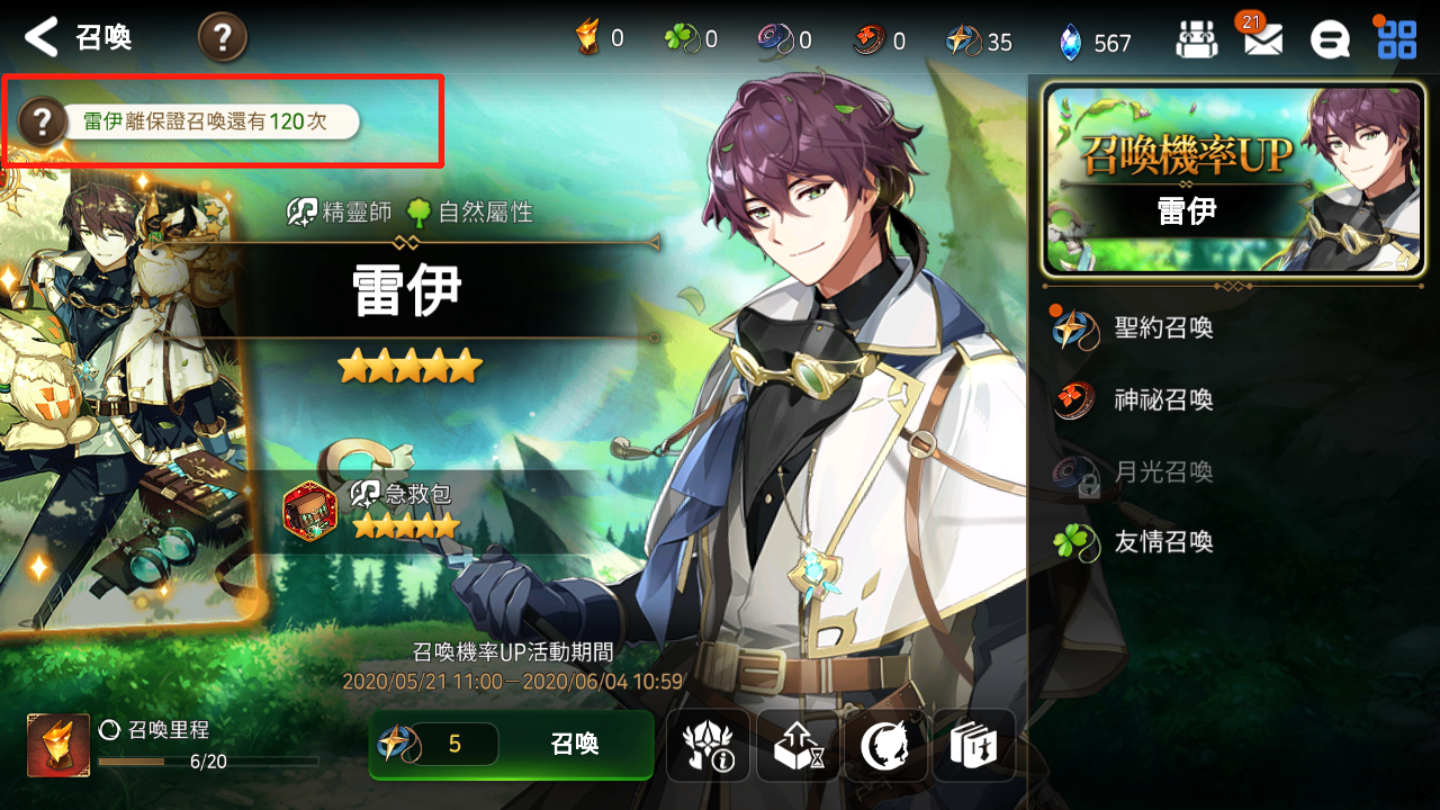The image size is (1440, 810).
Task: Open guaranteed summon help for 雷伊
Action: coord(41,122)
